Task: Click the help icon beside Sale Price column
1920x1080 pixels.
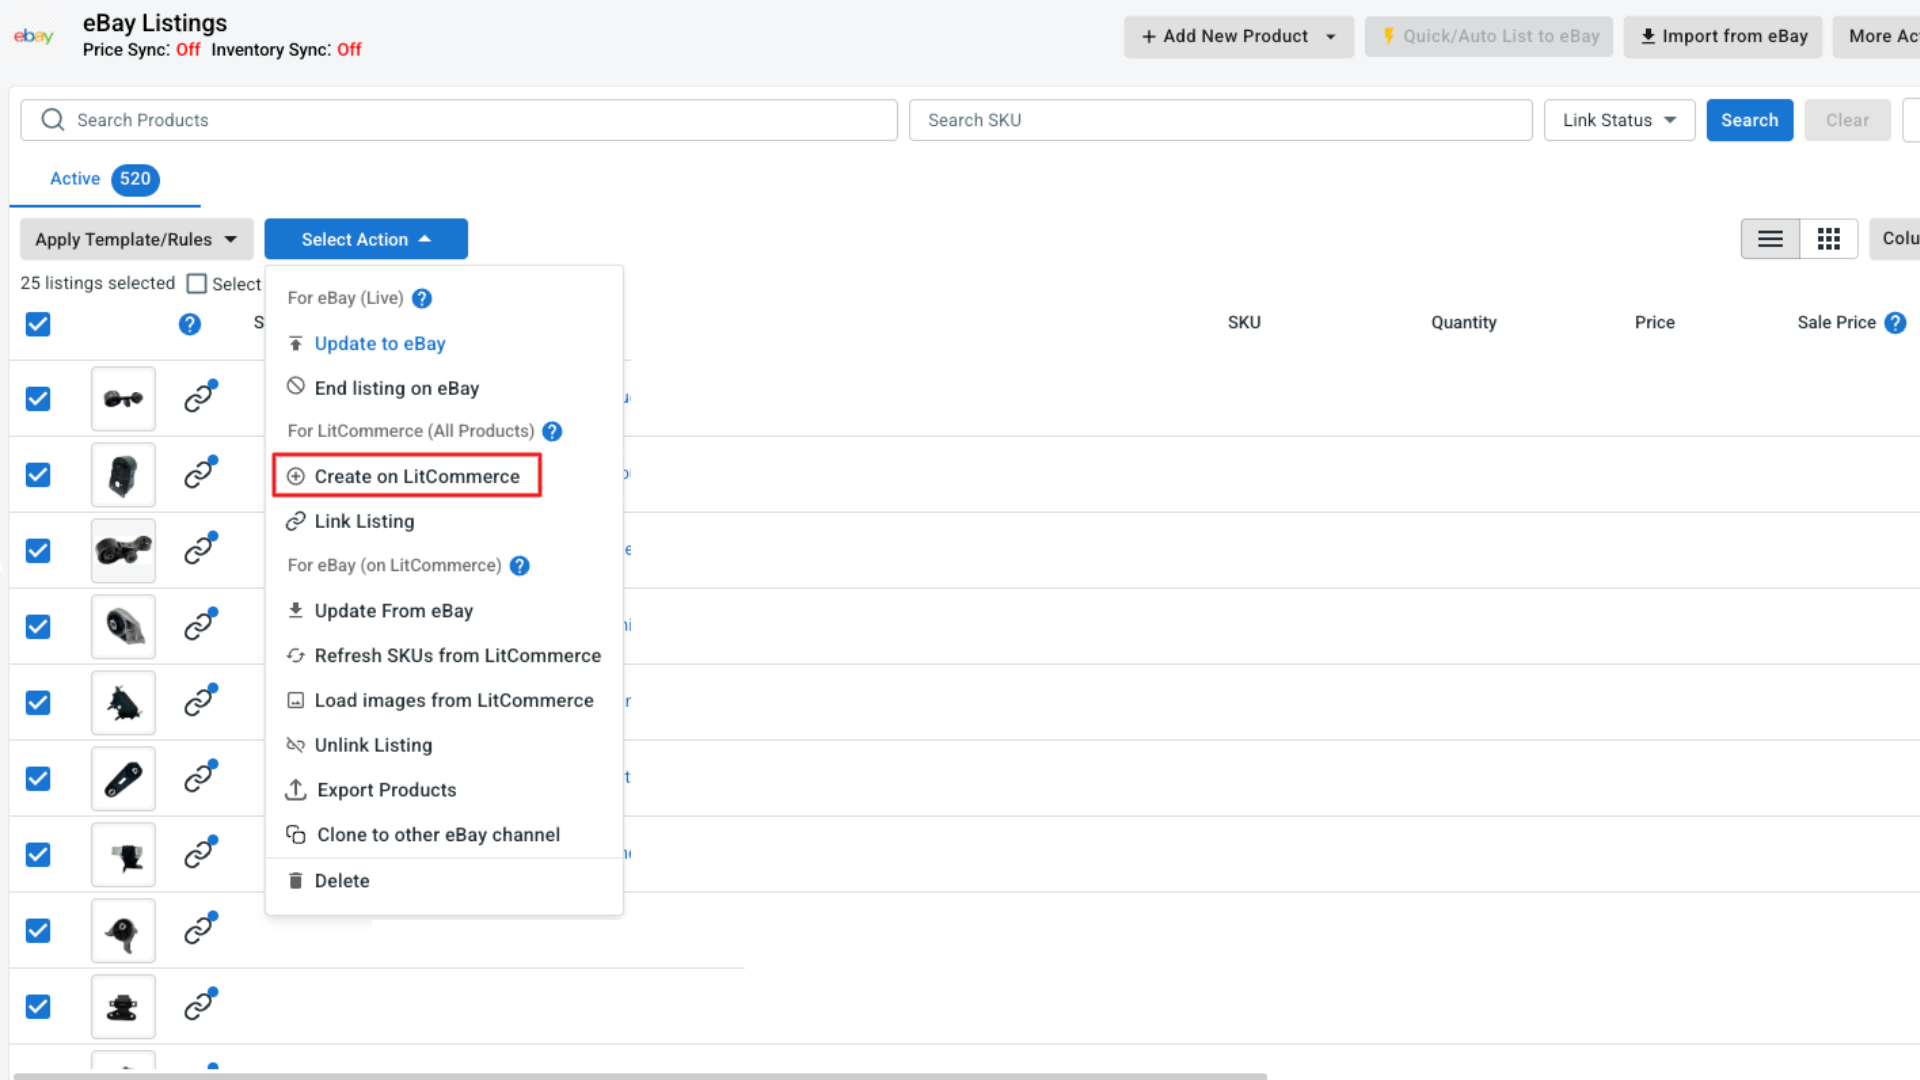Action: point(1895,322)
